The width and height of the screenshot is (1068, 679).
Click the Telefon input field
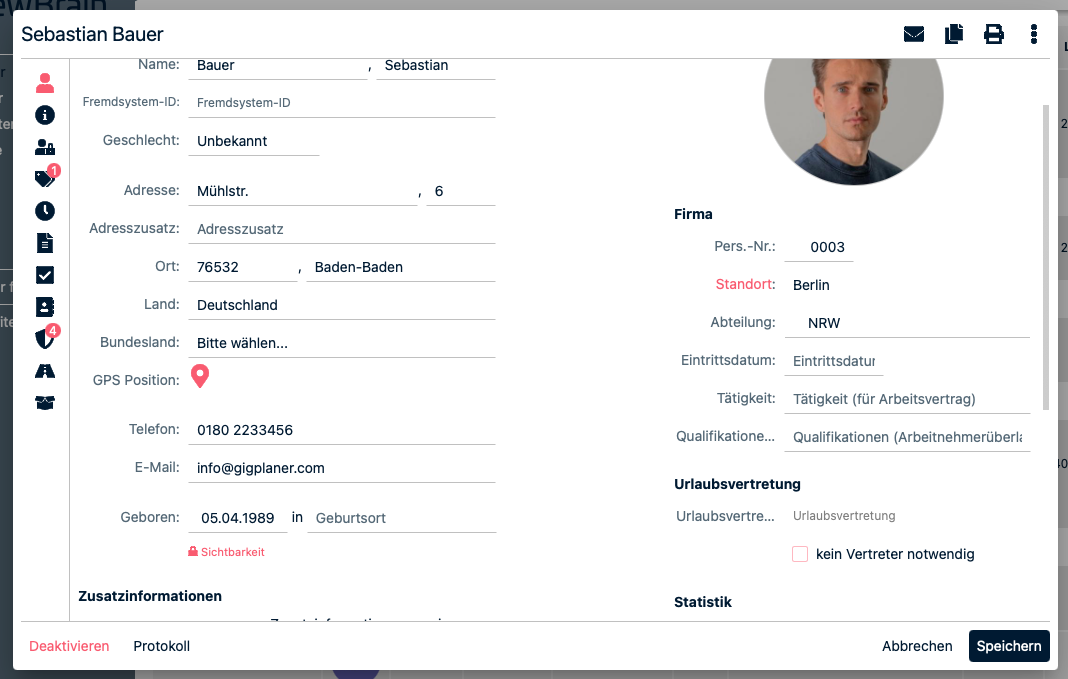[341, 430]
